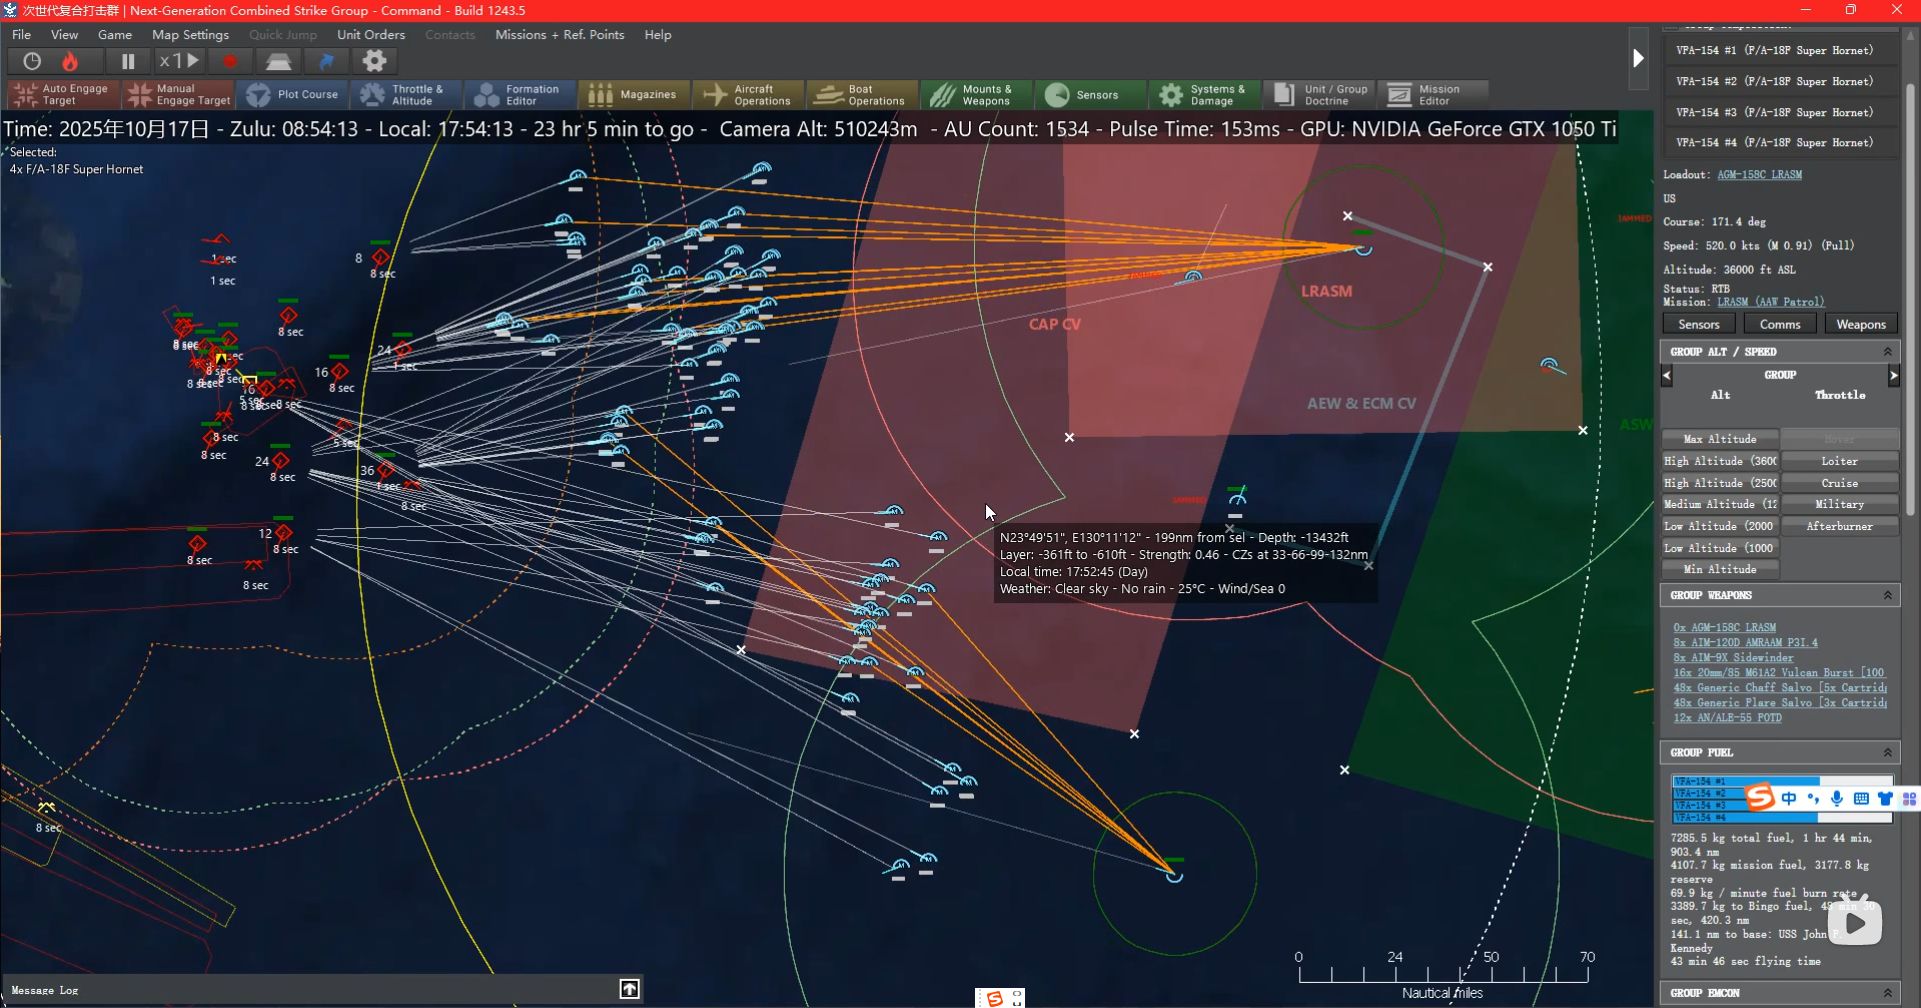This screenshot has height=1008, width=1921.
Task: Click the clock time-mode icon in toolbar
Action: pyautogui.click(x=32, y=61)
